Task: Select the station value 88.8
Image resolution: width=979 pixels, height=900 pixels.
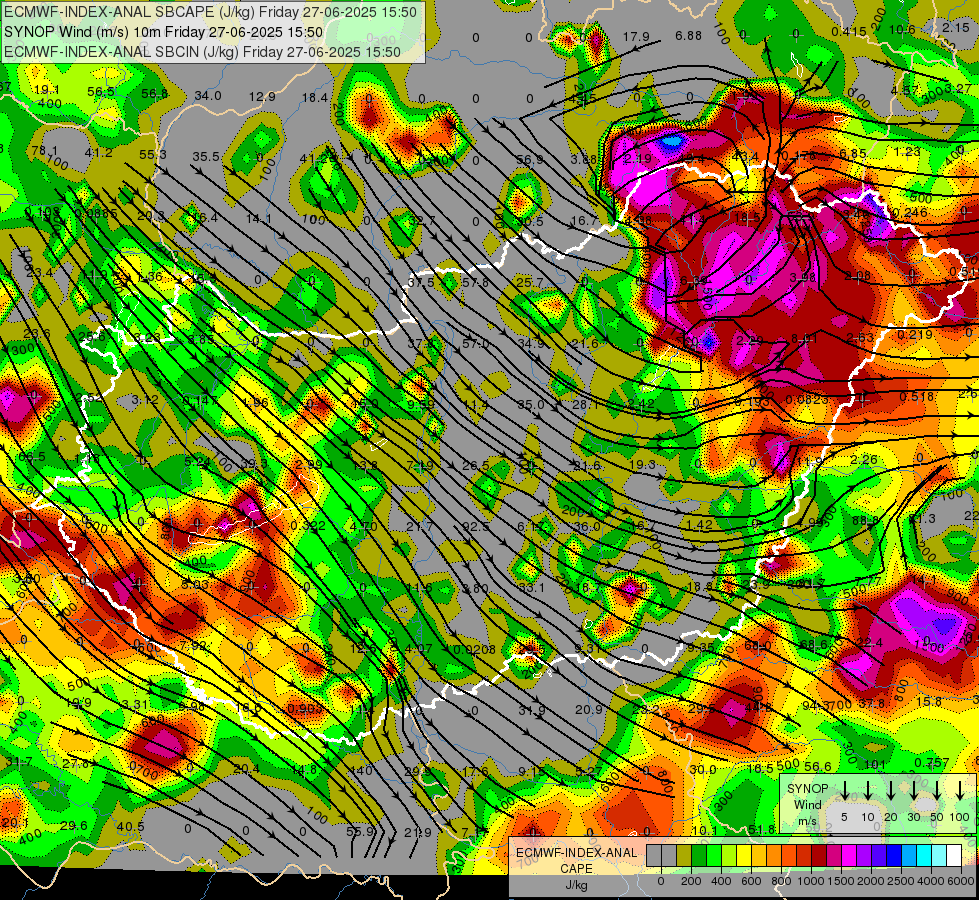Action: (x=865, y=520)
